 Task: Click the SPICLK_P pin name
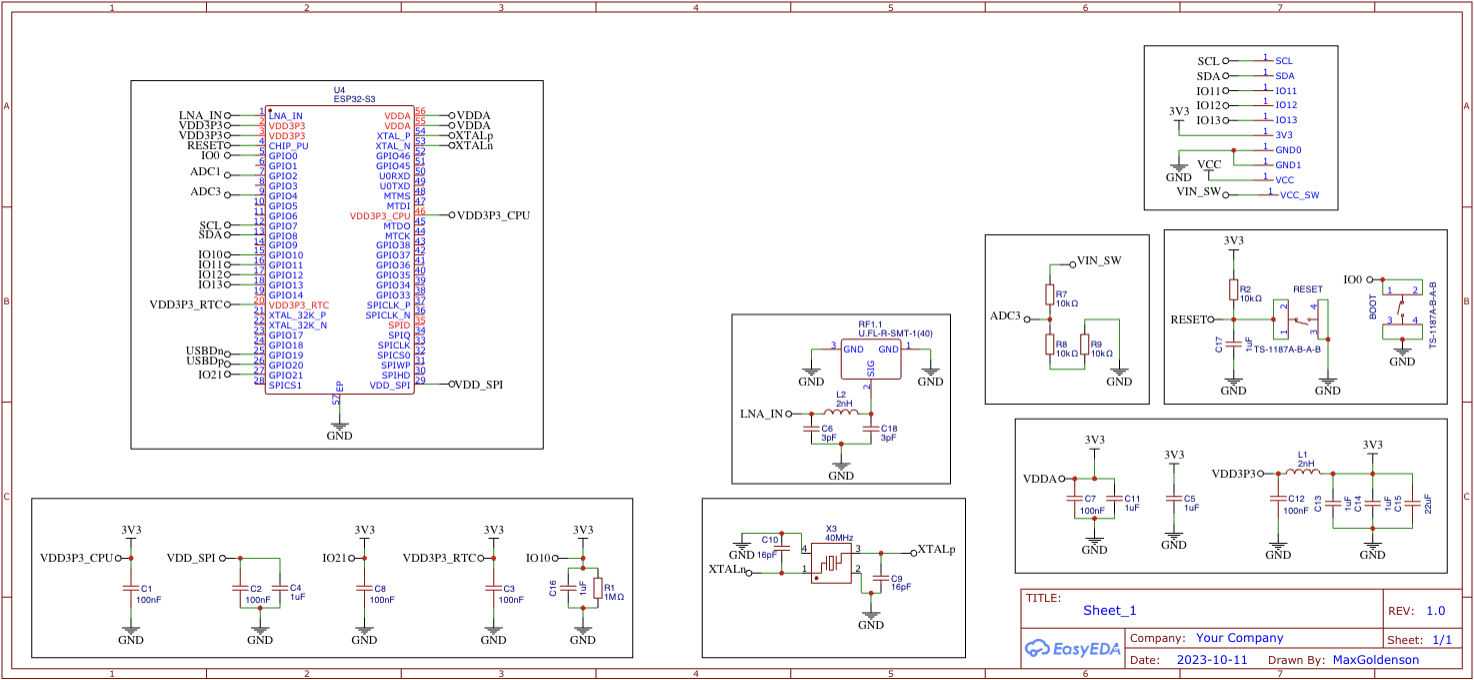click(x=388, y=305)
